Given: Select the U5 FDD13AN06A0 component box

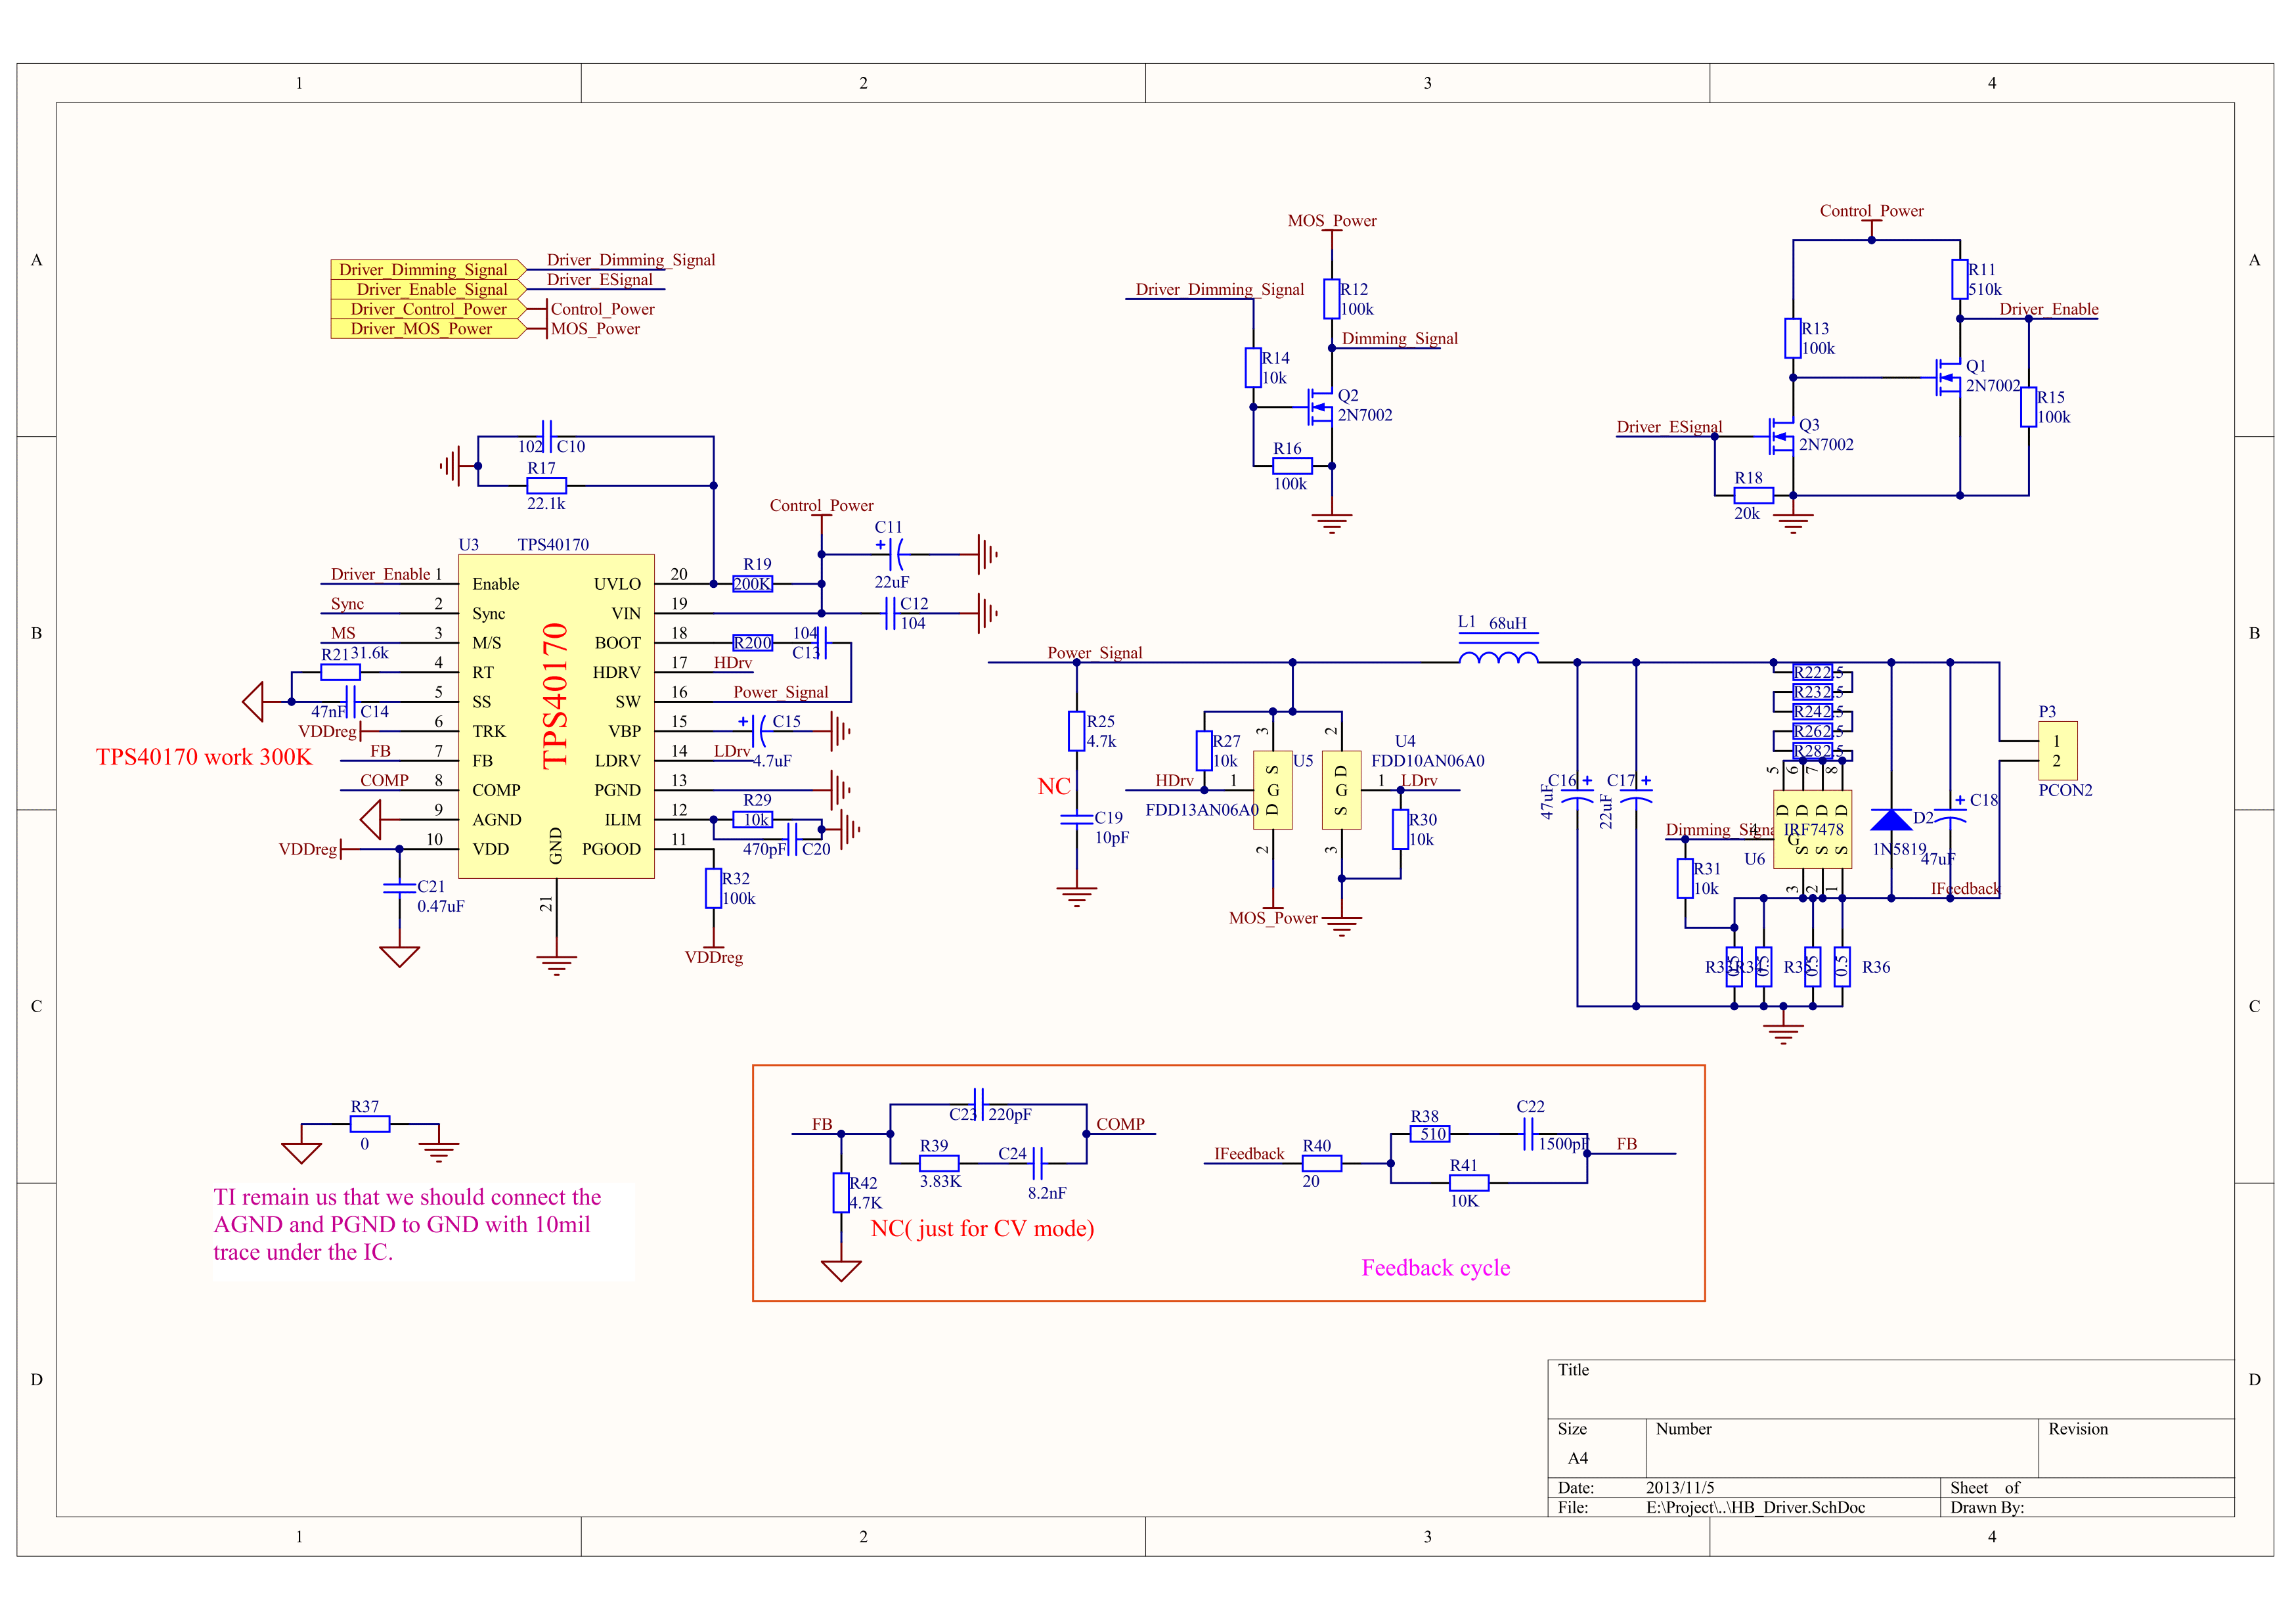Looking at the screenshot, I should pyautogui.click(x=1272, y=790).
